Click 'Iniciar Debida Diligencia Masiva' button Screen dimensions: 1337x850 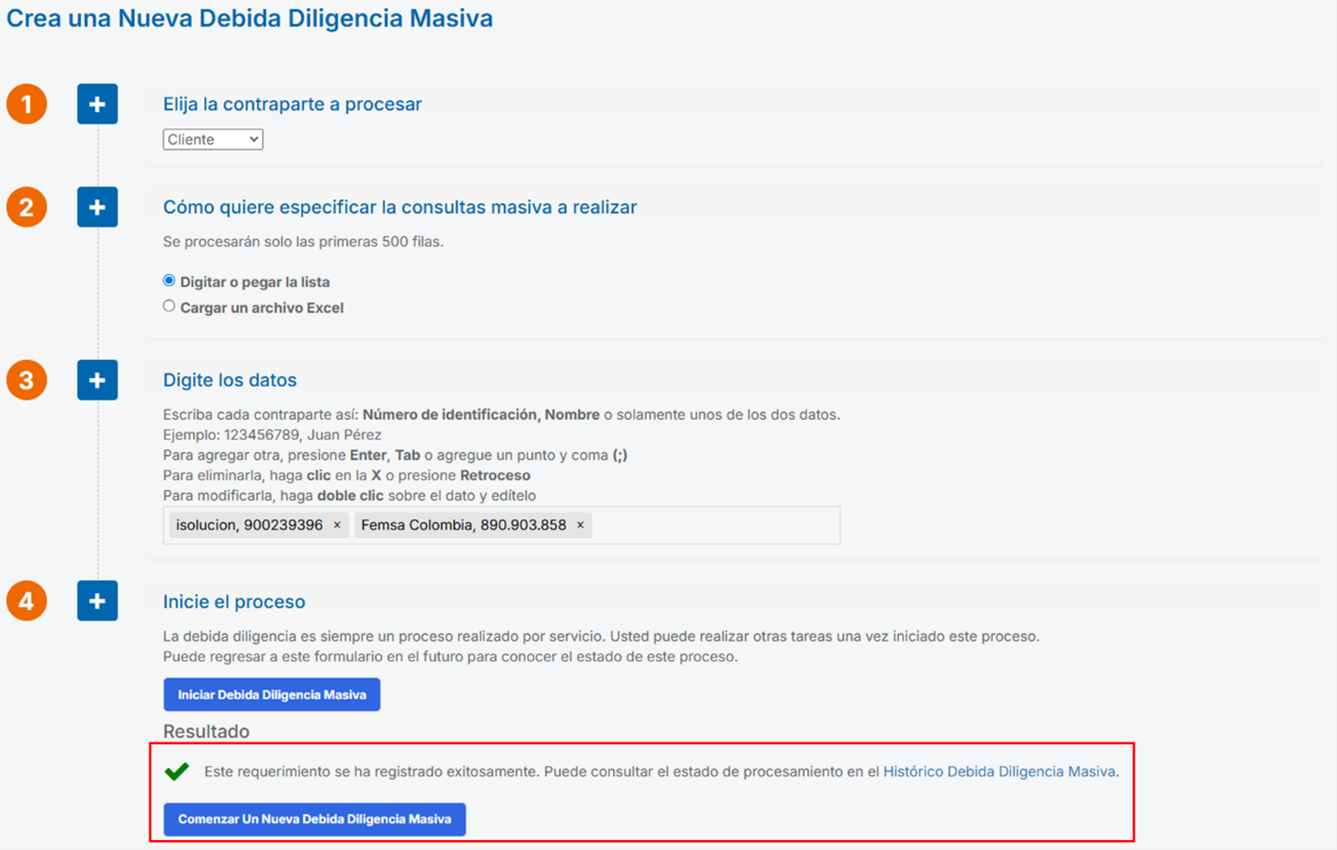[x=271, y=694]
